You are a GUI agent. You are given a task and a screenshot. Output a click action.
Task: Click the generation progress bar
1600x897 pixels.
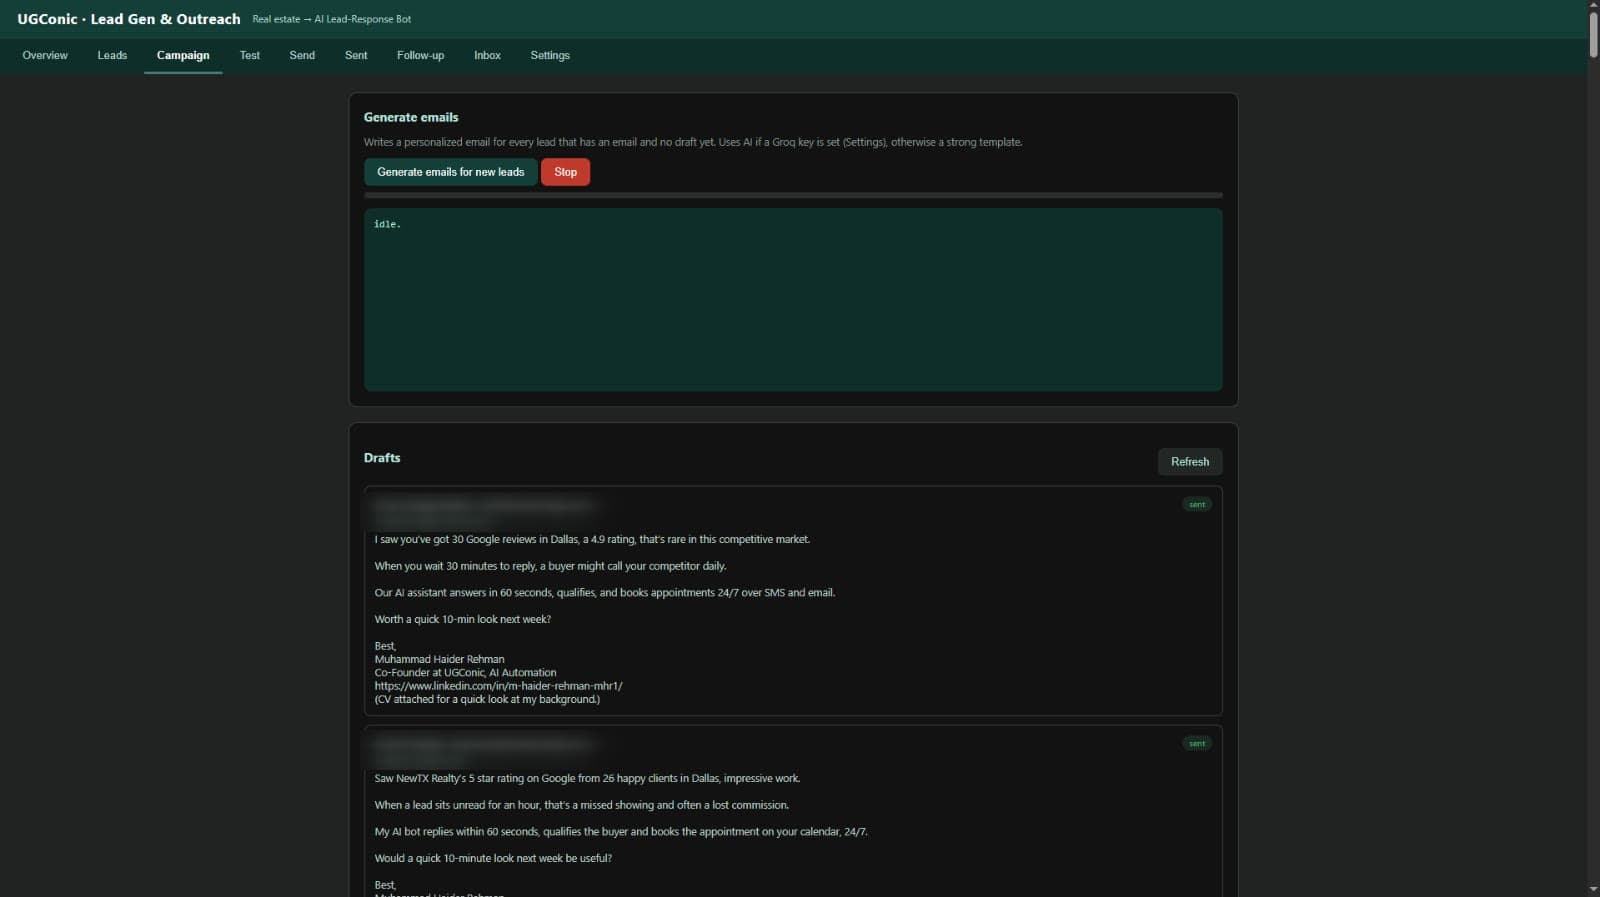click(x=793, y=195)
